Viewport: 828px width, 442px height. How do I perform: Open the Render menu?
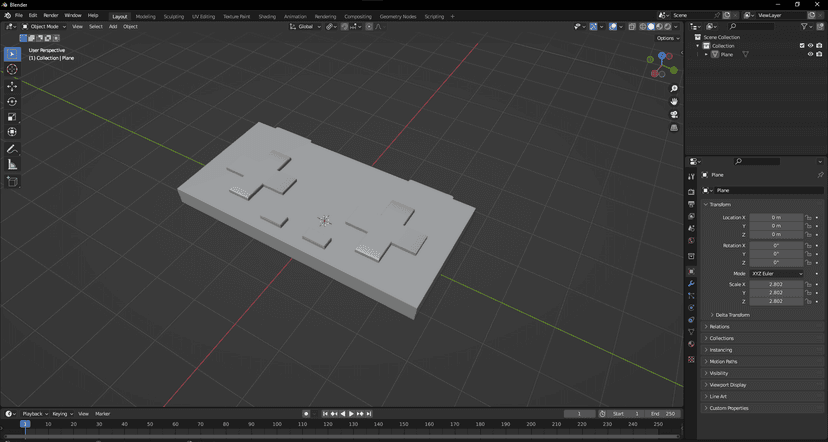pos(50,16)
